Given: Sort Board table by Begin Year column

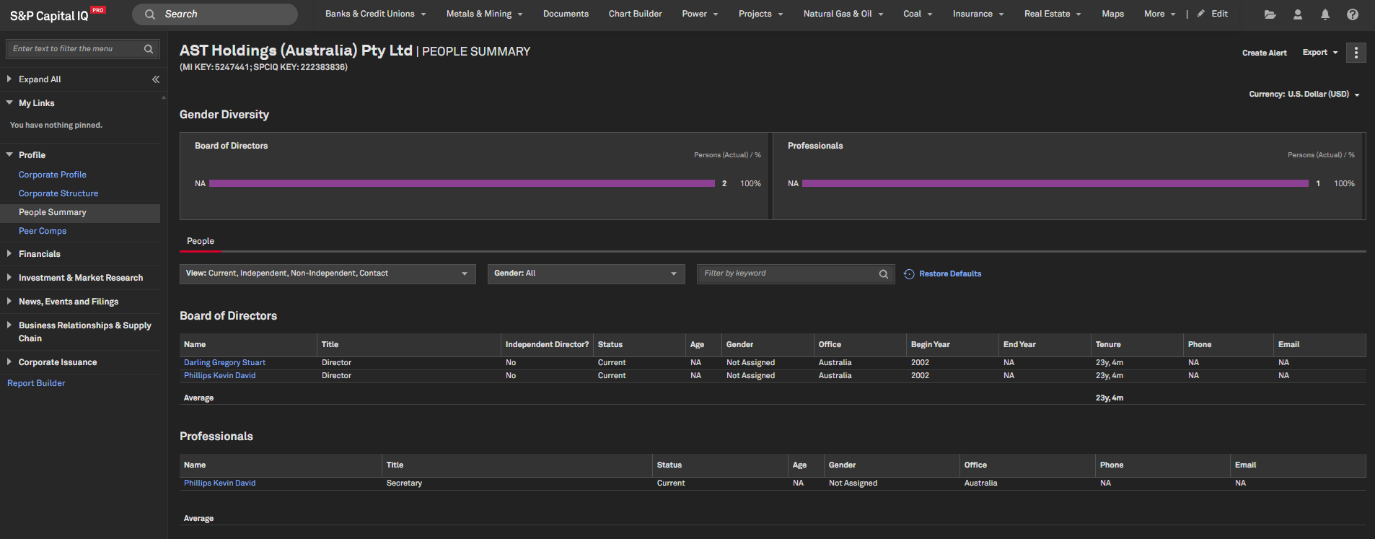Looking at the screenshot, I should point(930,344).
